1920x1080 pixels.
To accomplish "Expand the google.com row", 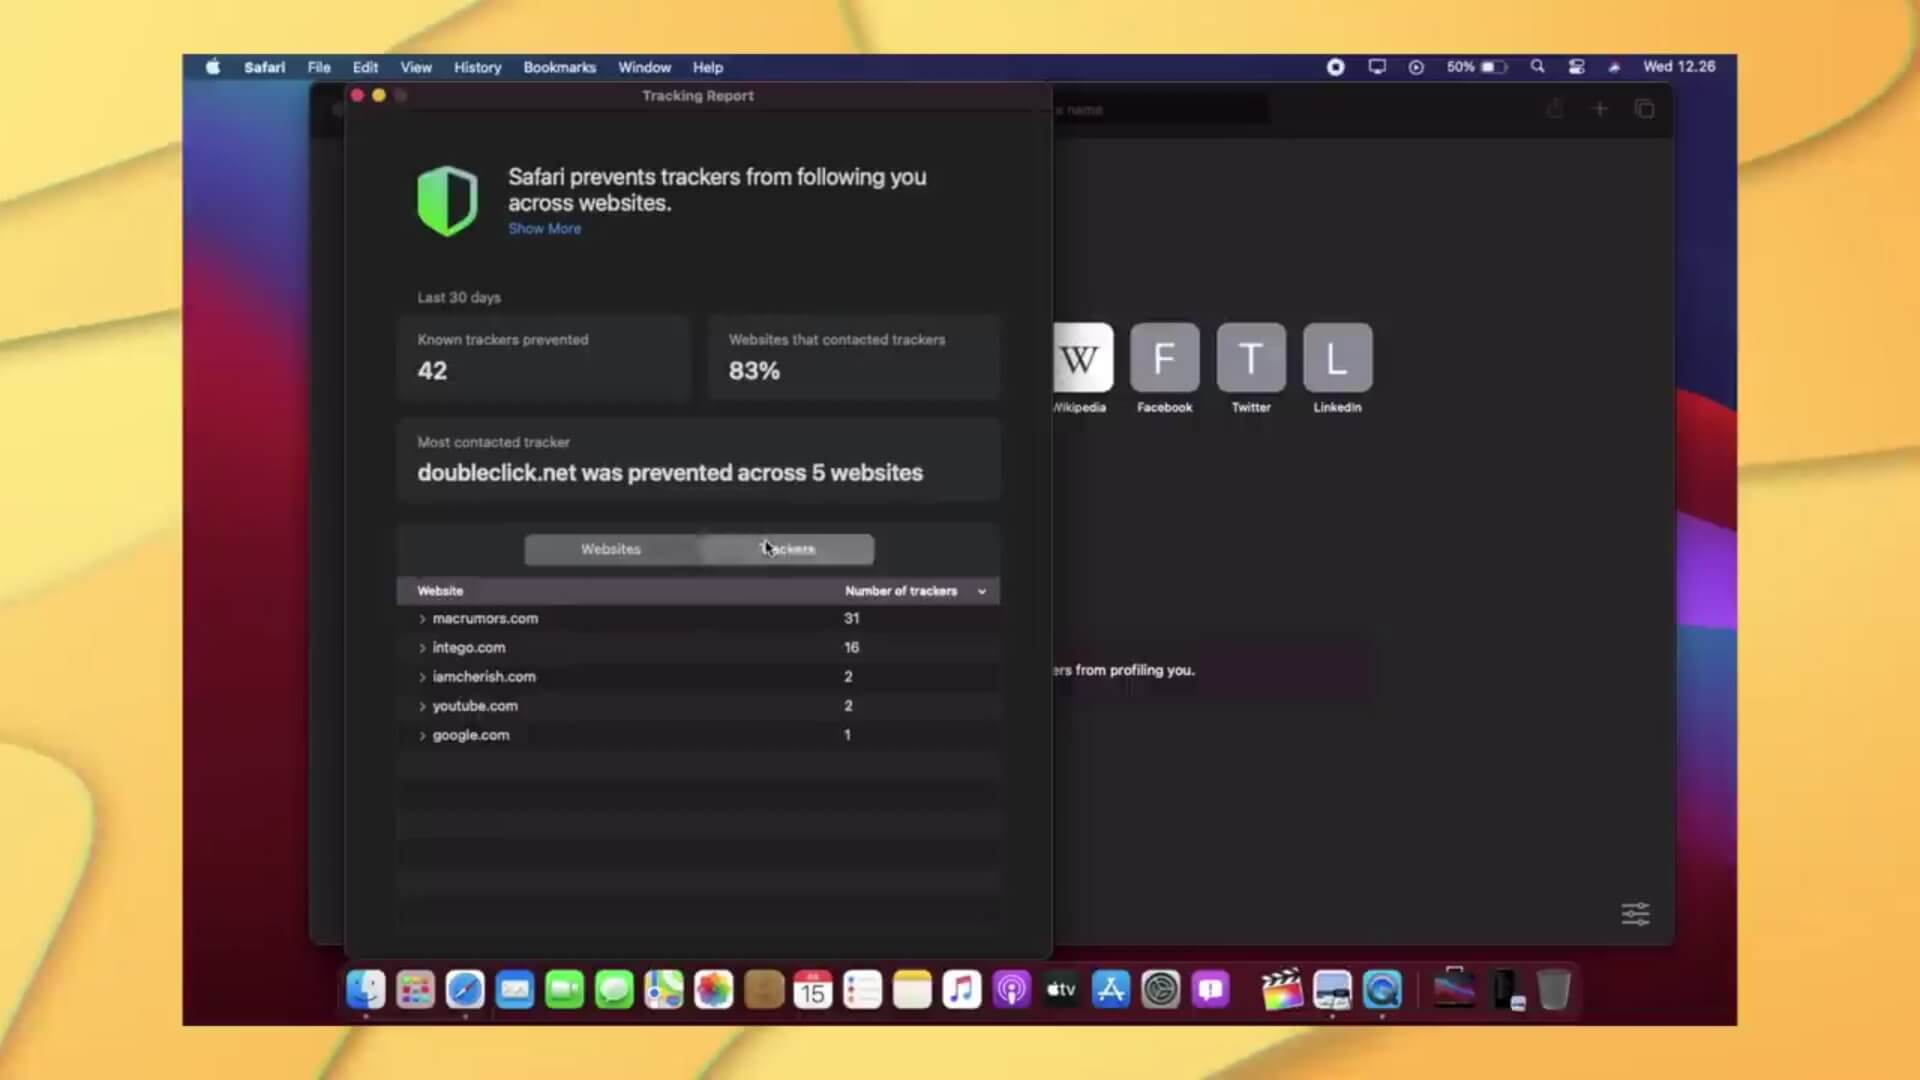I will click(422, 735).
